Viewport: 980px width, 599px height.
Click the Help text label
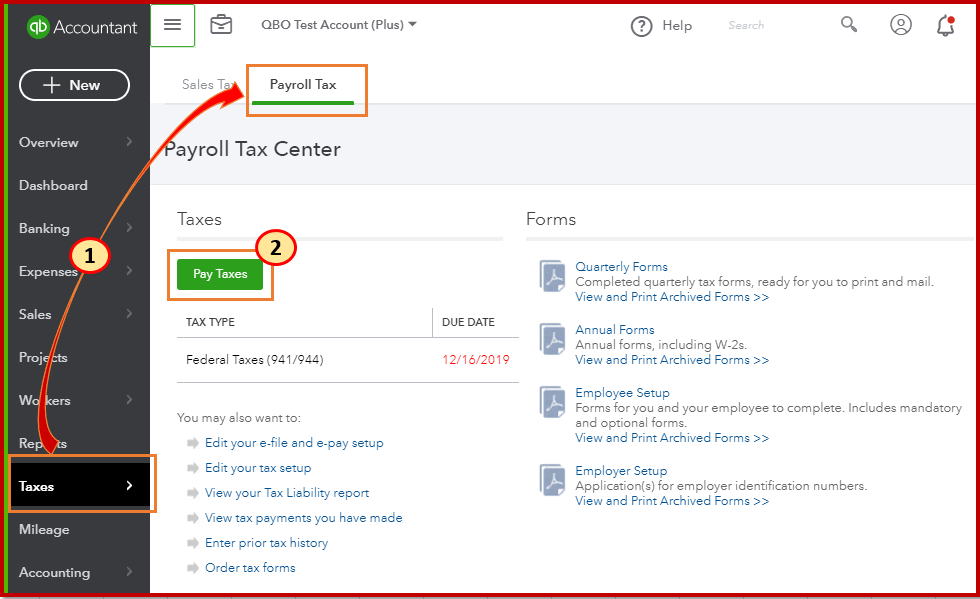pyautogui.click(x=677, y=26)
